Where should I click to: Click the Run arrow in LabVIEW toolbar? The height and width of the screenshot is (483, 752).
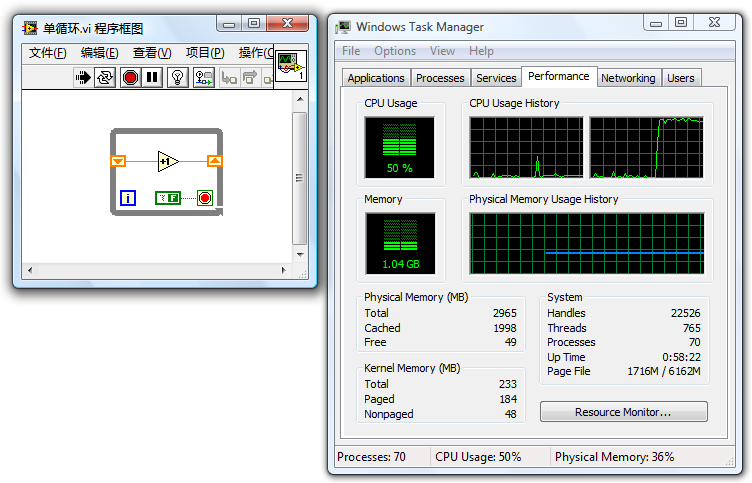(83, 77)
